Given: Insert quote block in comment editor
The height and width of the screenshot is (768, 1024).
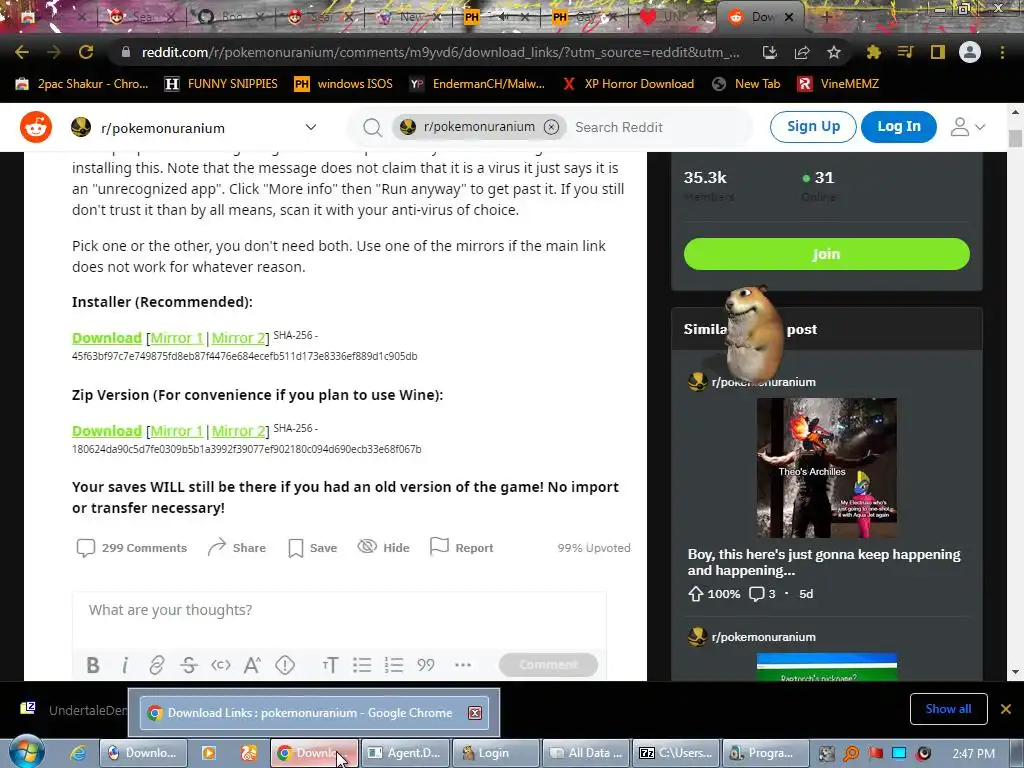Looking at the screenshot, I should coord(426,665).
